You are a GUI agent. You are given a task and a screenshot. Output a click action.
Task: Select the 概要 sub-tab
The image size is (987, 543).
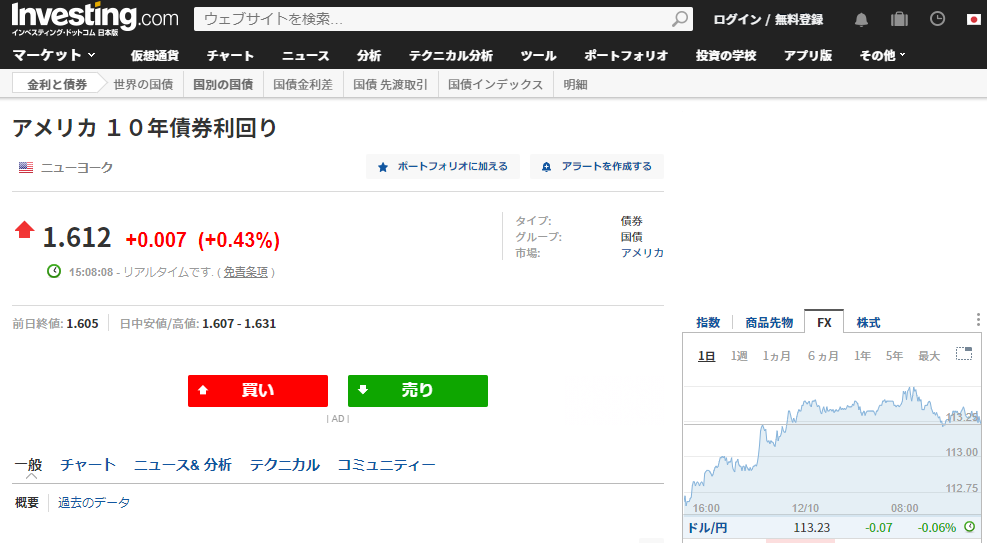click(x=27, y=503)
